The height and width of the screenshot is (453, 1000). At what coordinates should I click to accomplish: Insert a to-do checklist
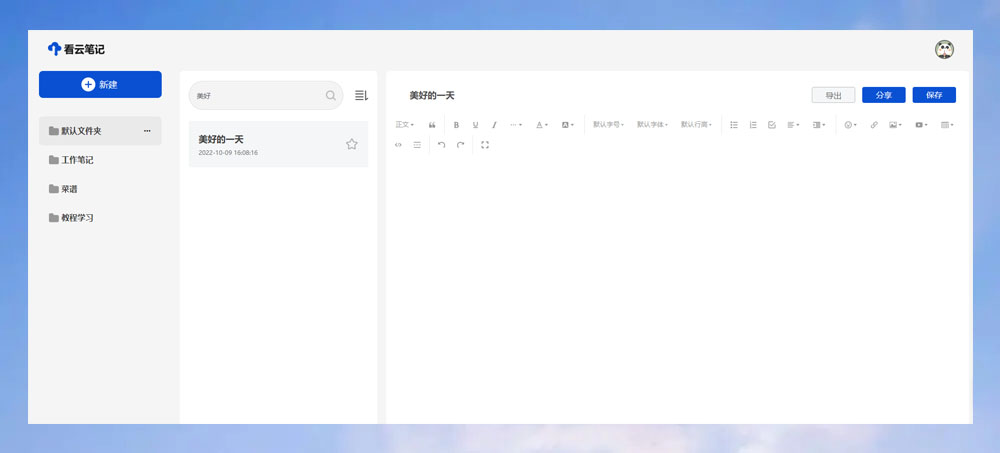[772, 125]
